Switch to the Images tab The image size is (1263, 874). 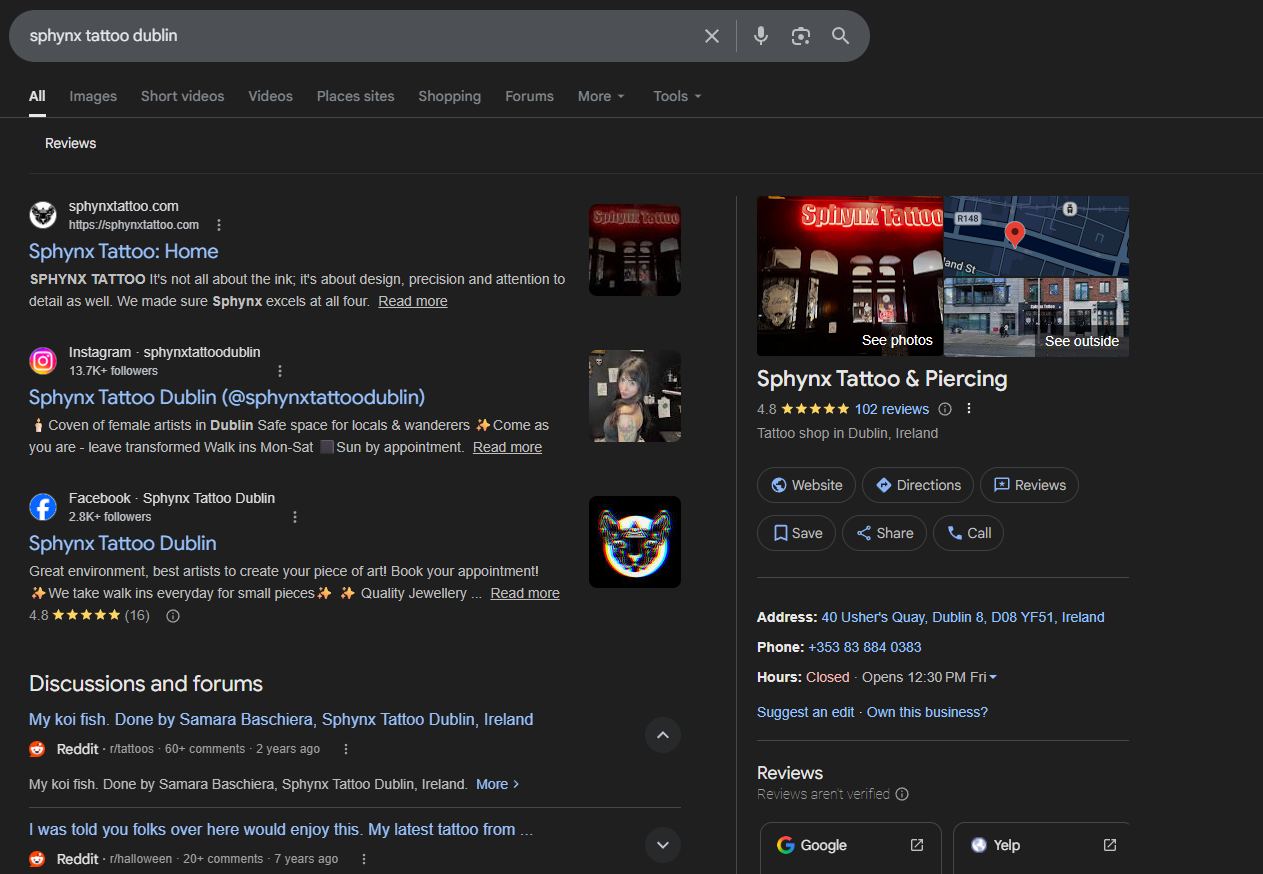92,96
